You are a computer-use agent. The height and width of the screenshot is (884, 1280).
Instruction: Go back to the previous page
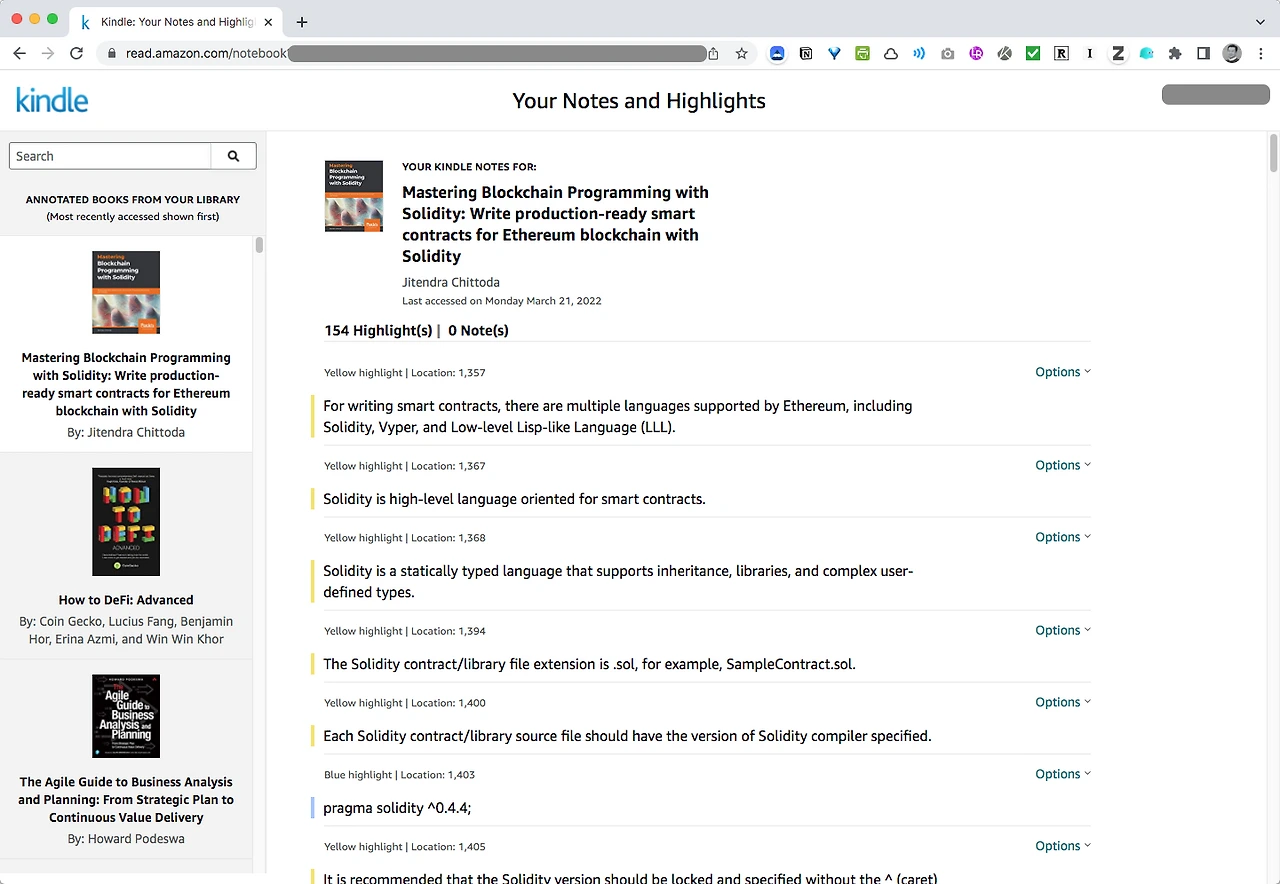click(x=20, y=54)
